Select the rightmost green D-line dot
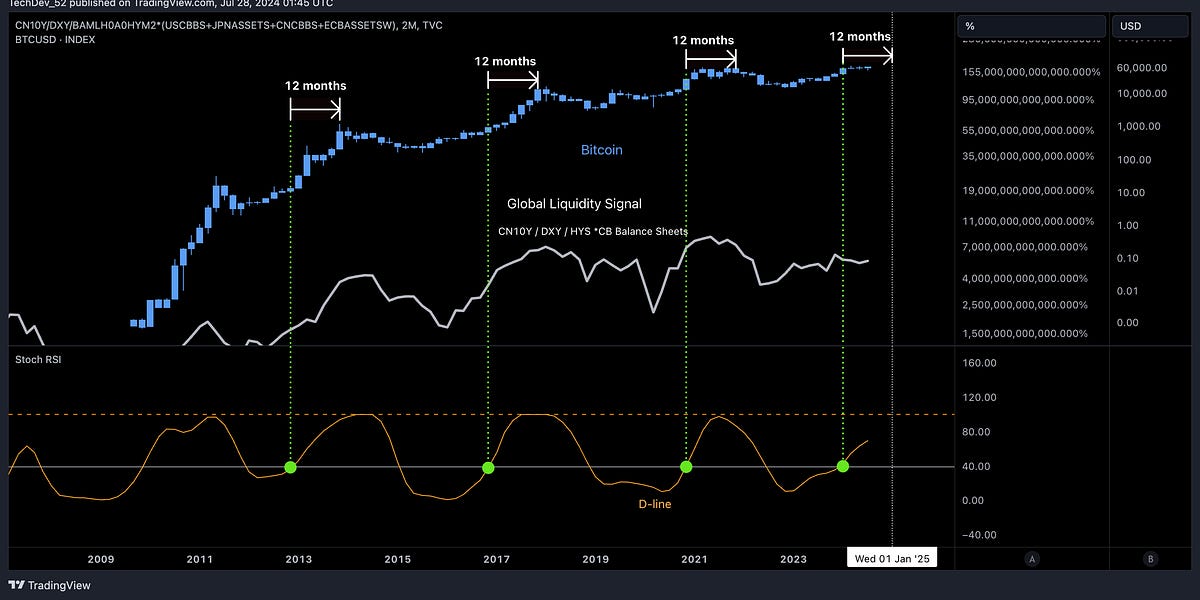The image size is (1200, 600). (x=842, y=465)
